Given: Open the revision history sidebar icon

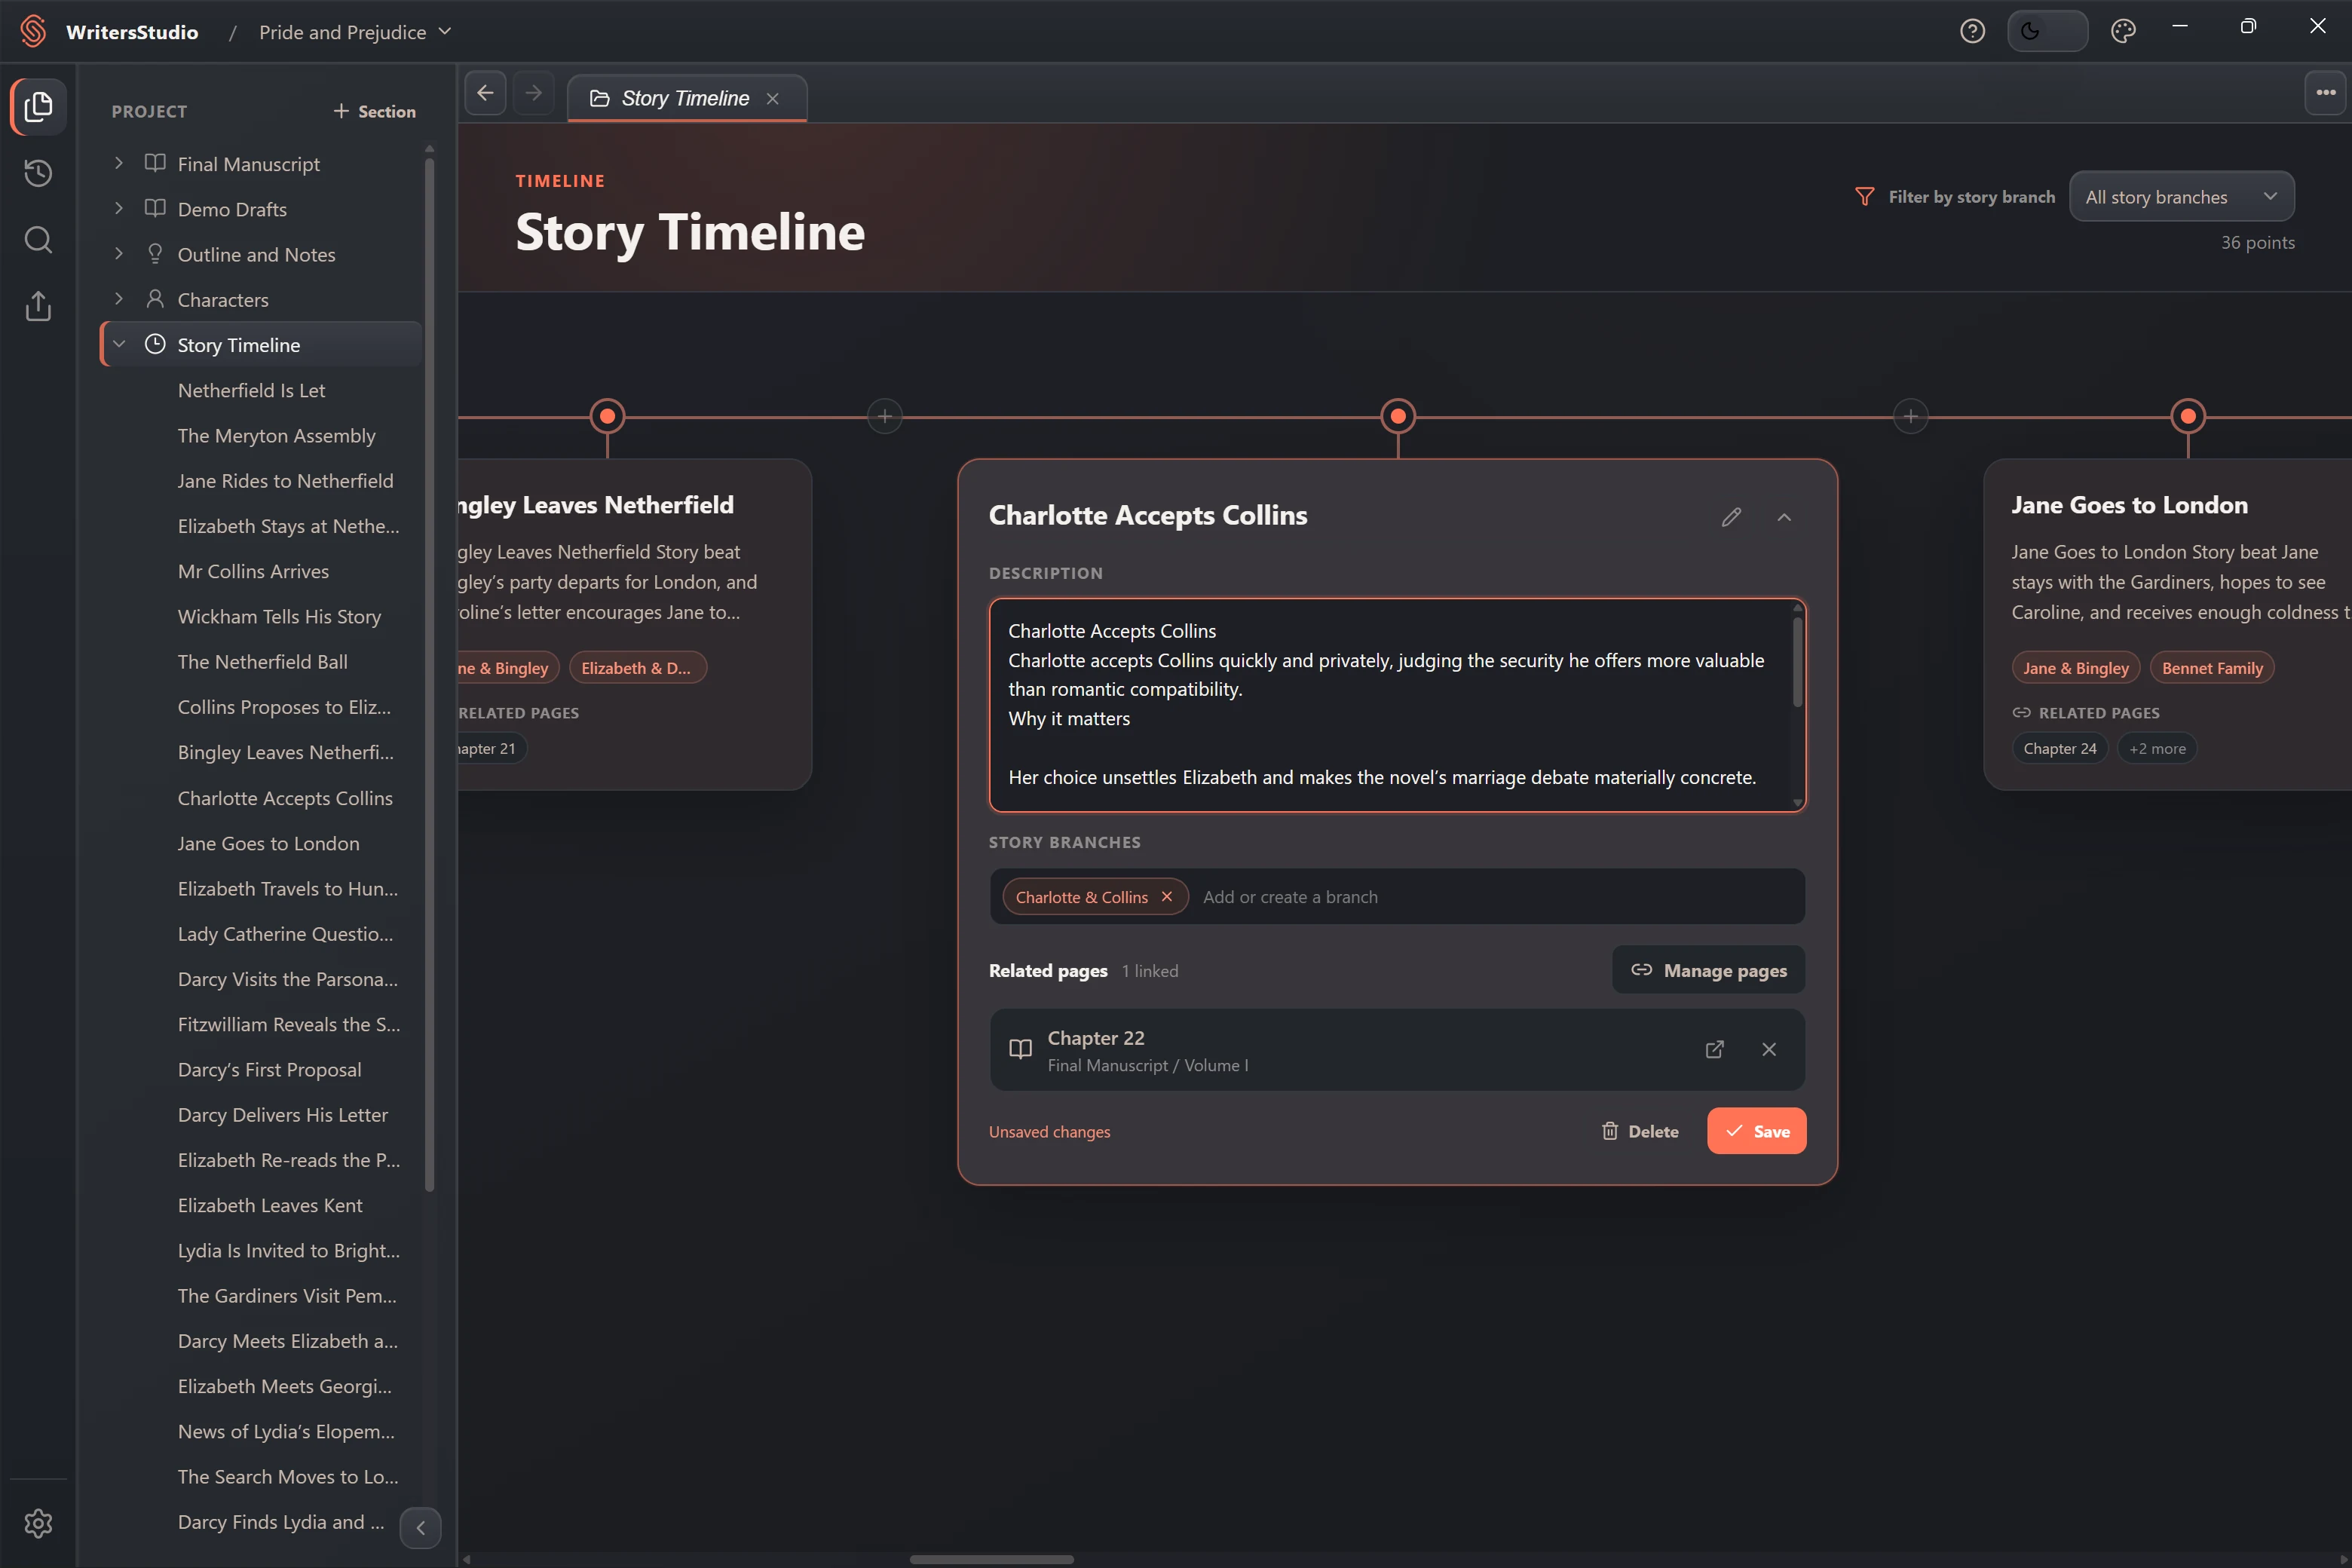Looking at the screenshot, I should coord(38,173).
